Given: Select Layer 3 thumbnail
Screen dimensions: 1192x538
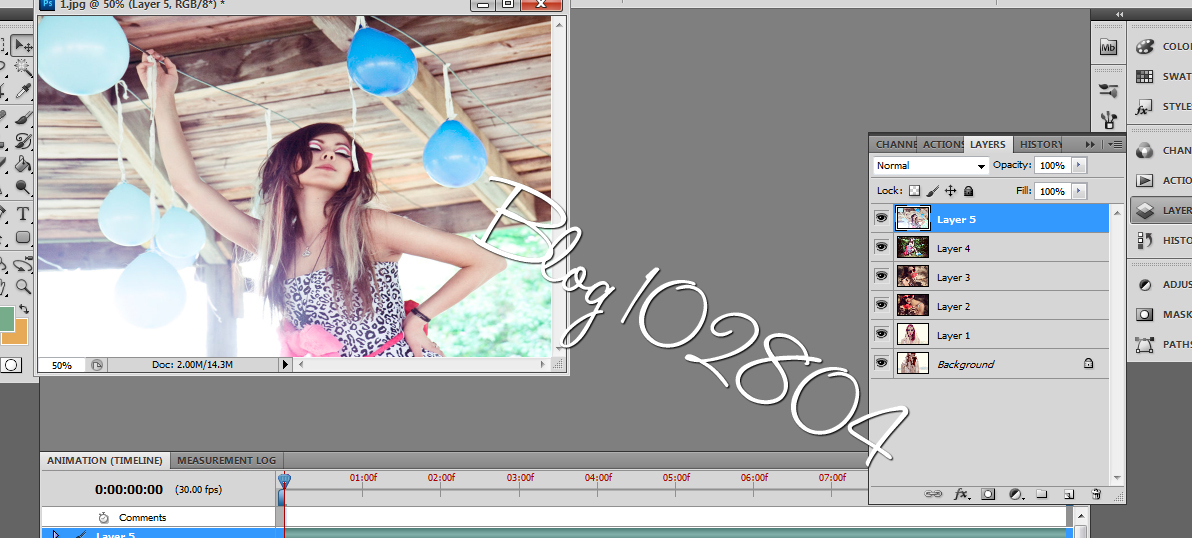Looking at the screenshot, I should [913, 277].
